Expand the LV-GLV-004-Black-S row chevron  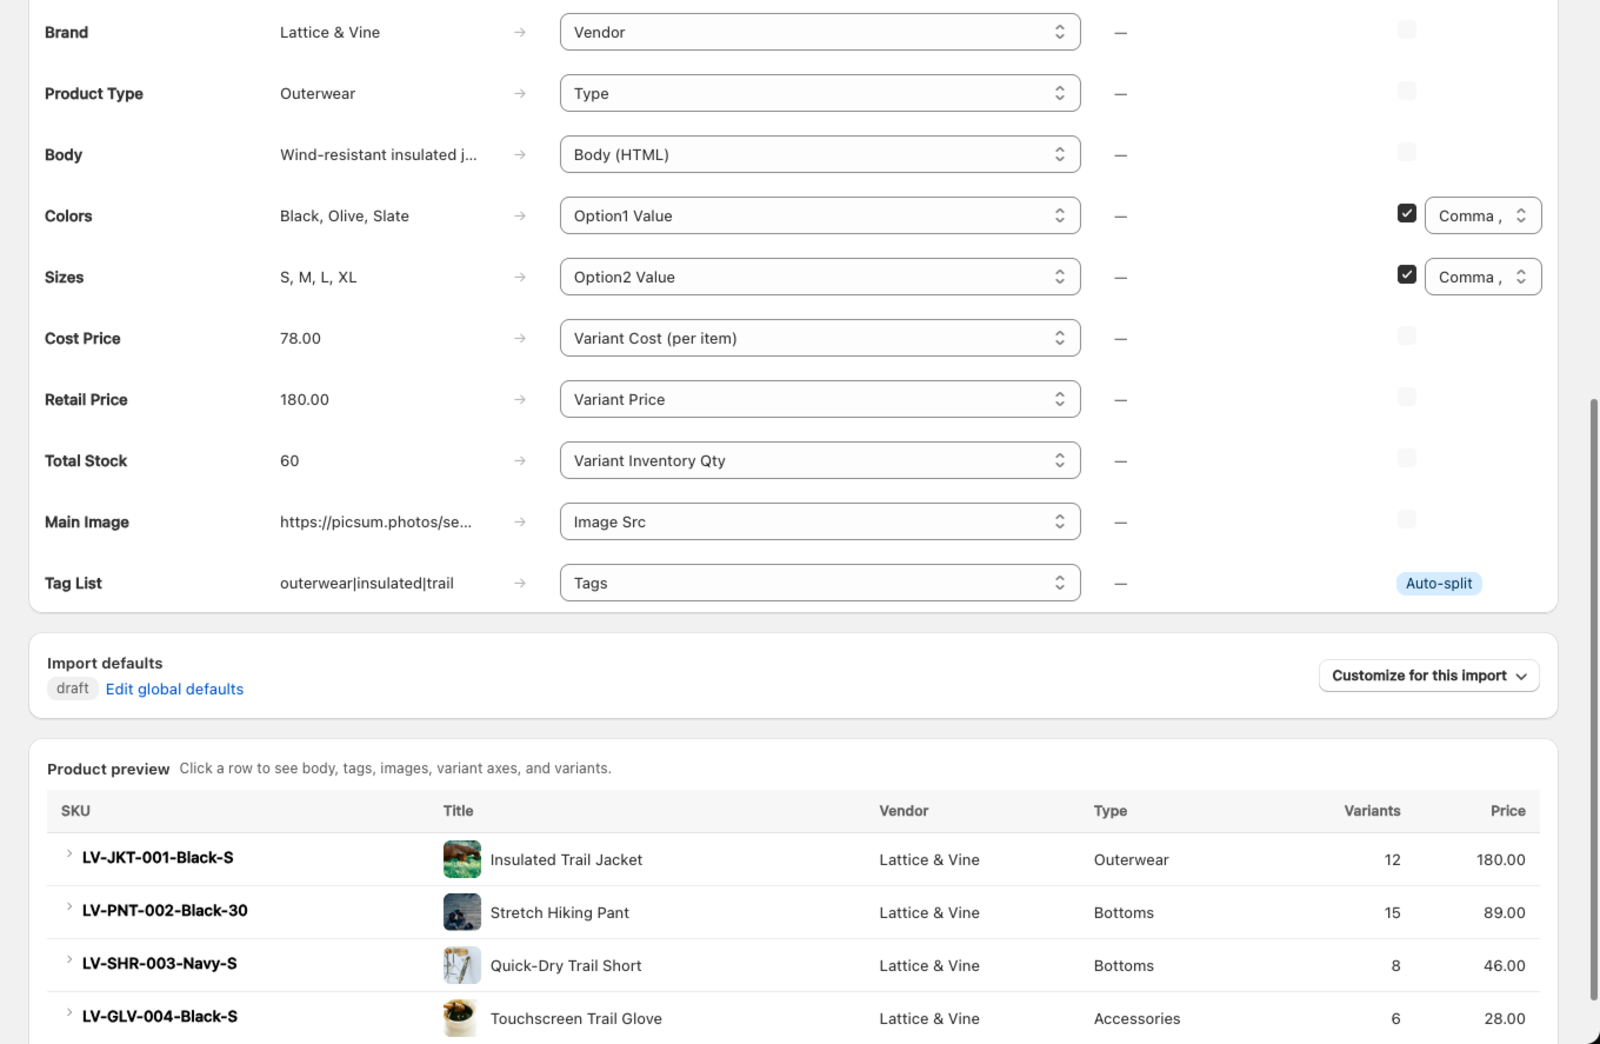(x=69, y=1013)
